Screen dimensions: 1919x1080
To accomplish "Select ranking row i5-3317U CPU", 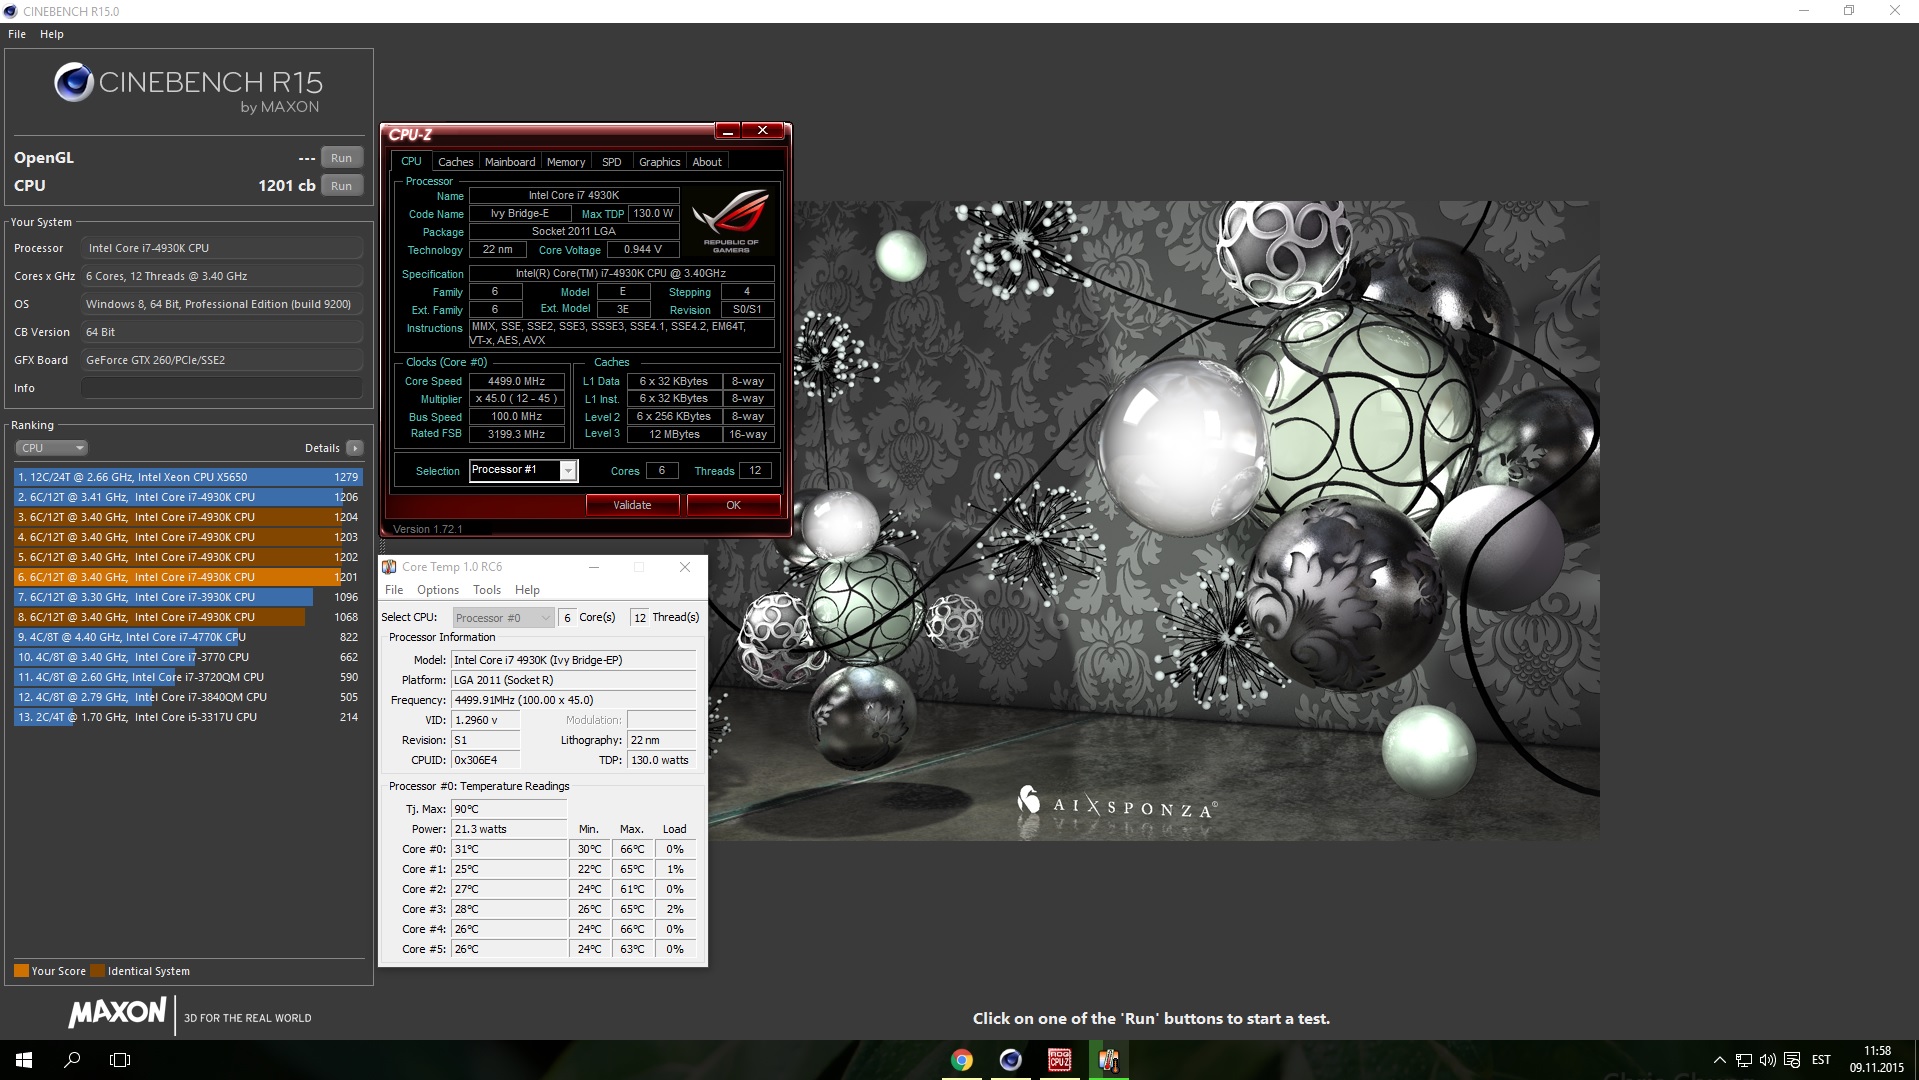I will coord(188,717).
